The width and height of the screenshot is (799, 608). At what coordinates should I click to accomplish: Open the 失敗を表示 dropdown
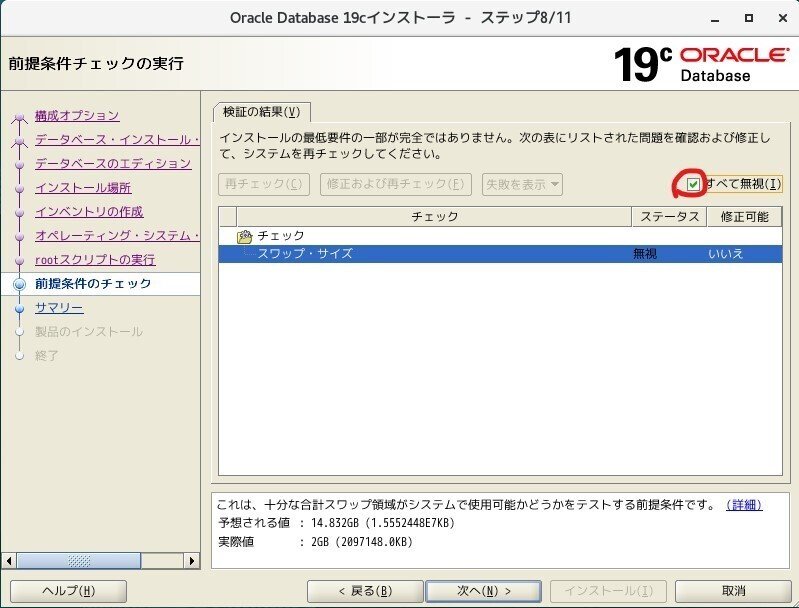(x=522, y=184)
